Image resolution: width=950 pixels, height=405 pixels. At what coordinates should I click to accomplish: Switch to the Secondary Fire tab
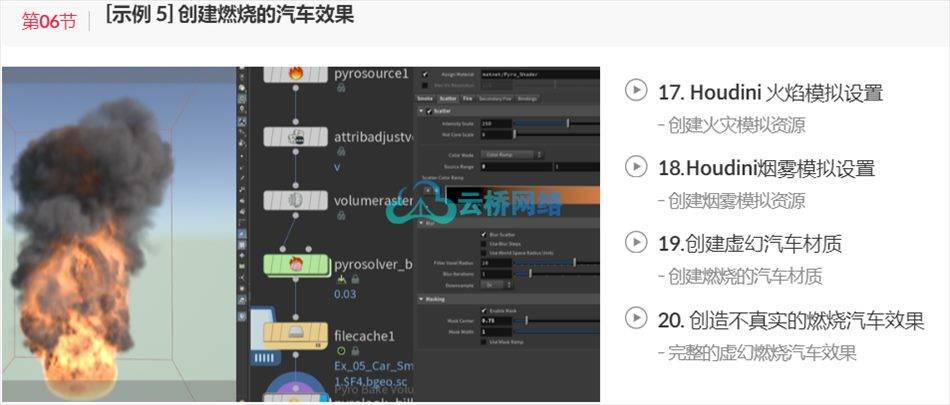495,99
